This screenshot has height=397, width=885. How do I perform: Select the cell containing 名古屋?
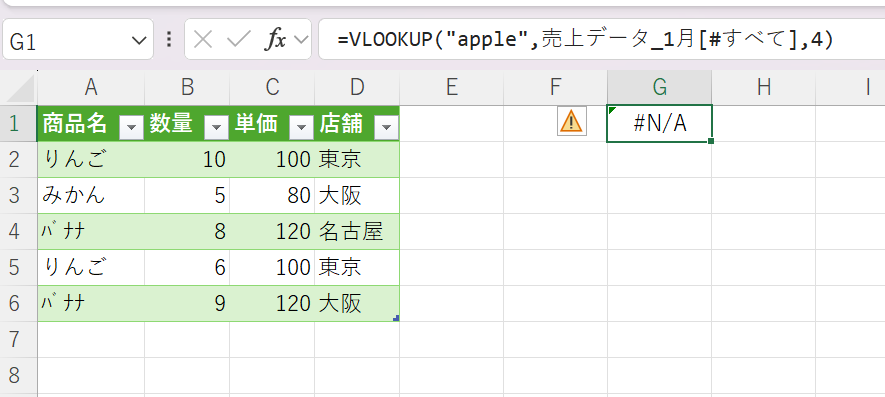coord(357,231)
